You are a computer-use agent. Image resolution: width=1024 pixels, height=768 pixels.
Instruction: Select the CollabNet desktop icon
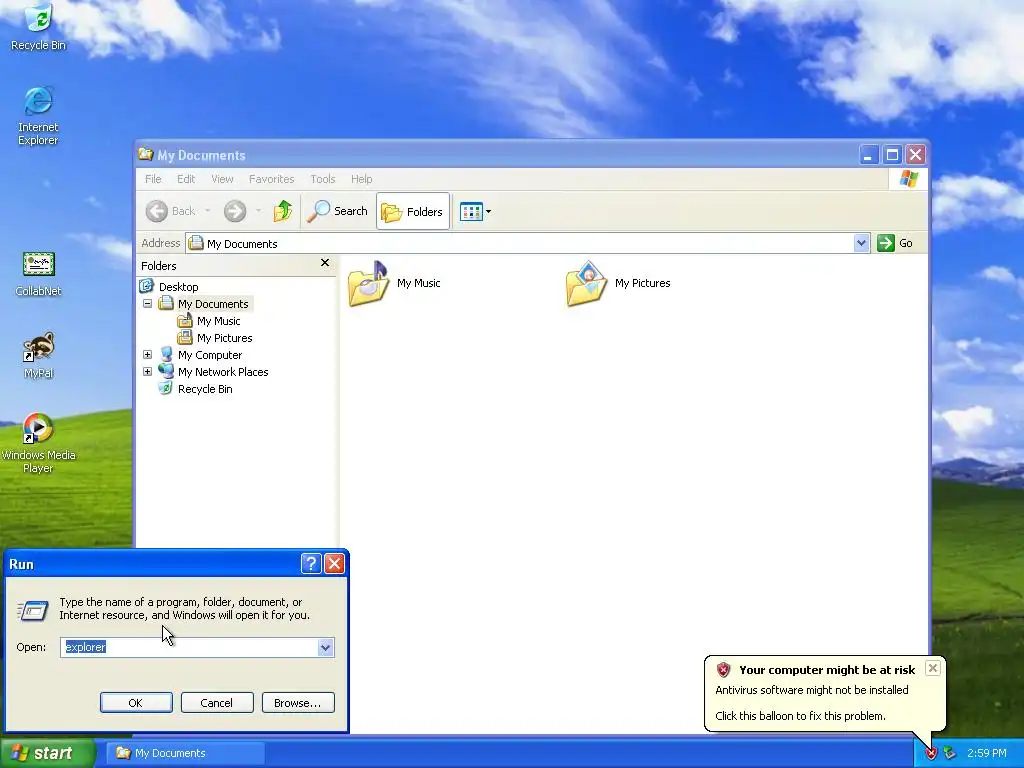point(38,274)
